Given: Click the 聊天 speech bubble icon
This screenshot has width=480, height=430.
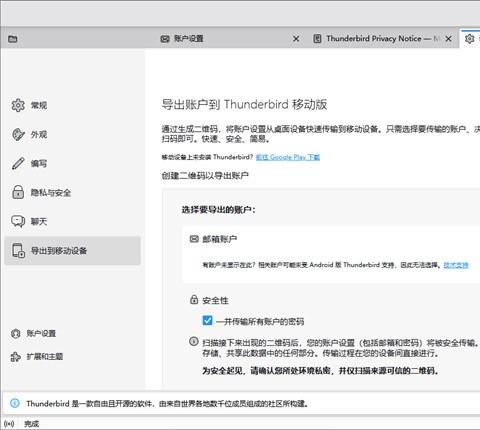Looking at the screenshot, I should (18, 221).
